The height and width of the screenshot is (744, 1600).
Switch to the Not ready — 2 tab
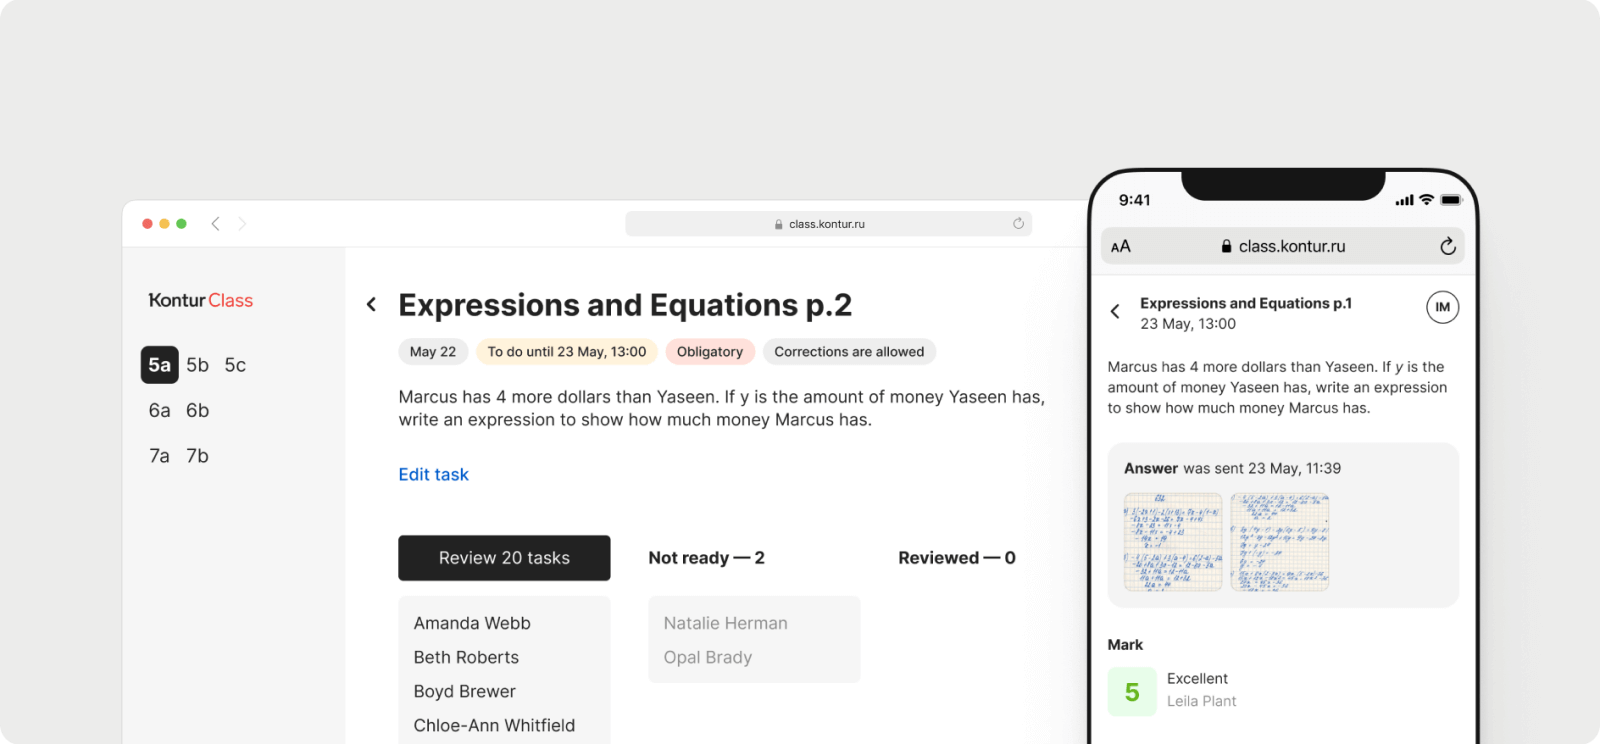pyautogui.click(x=706, y=557)
